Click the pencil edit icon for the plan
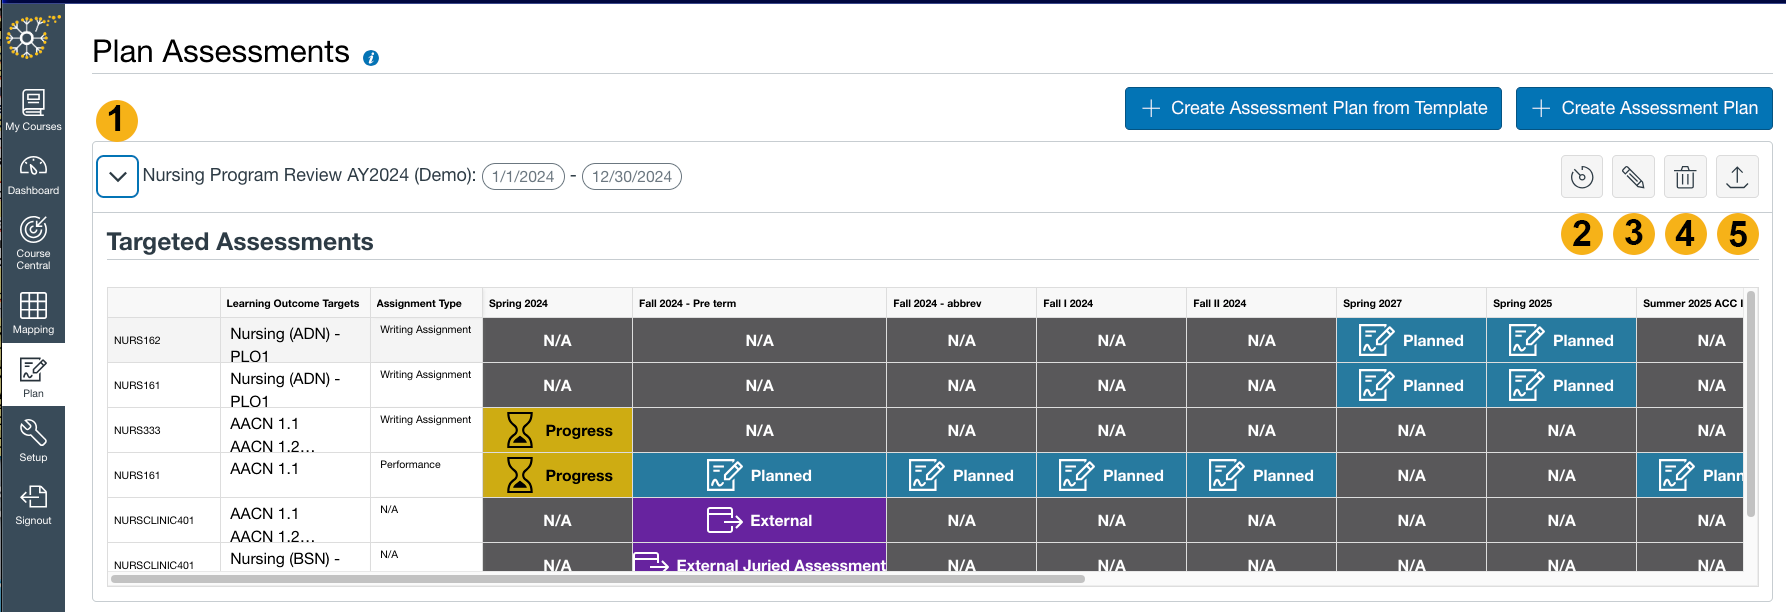1786x612 pixels. 1633,177
